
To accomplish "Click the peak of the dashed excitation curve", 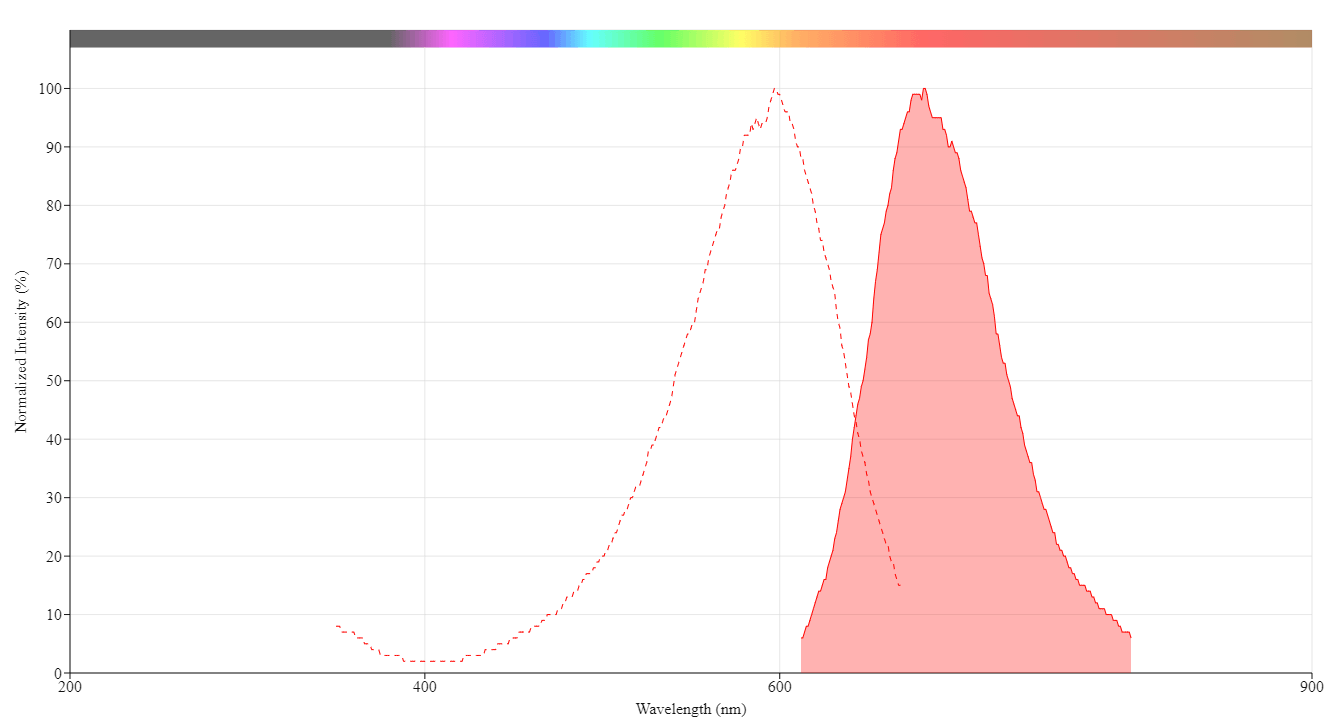I will point(775,89).
